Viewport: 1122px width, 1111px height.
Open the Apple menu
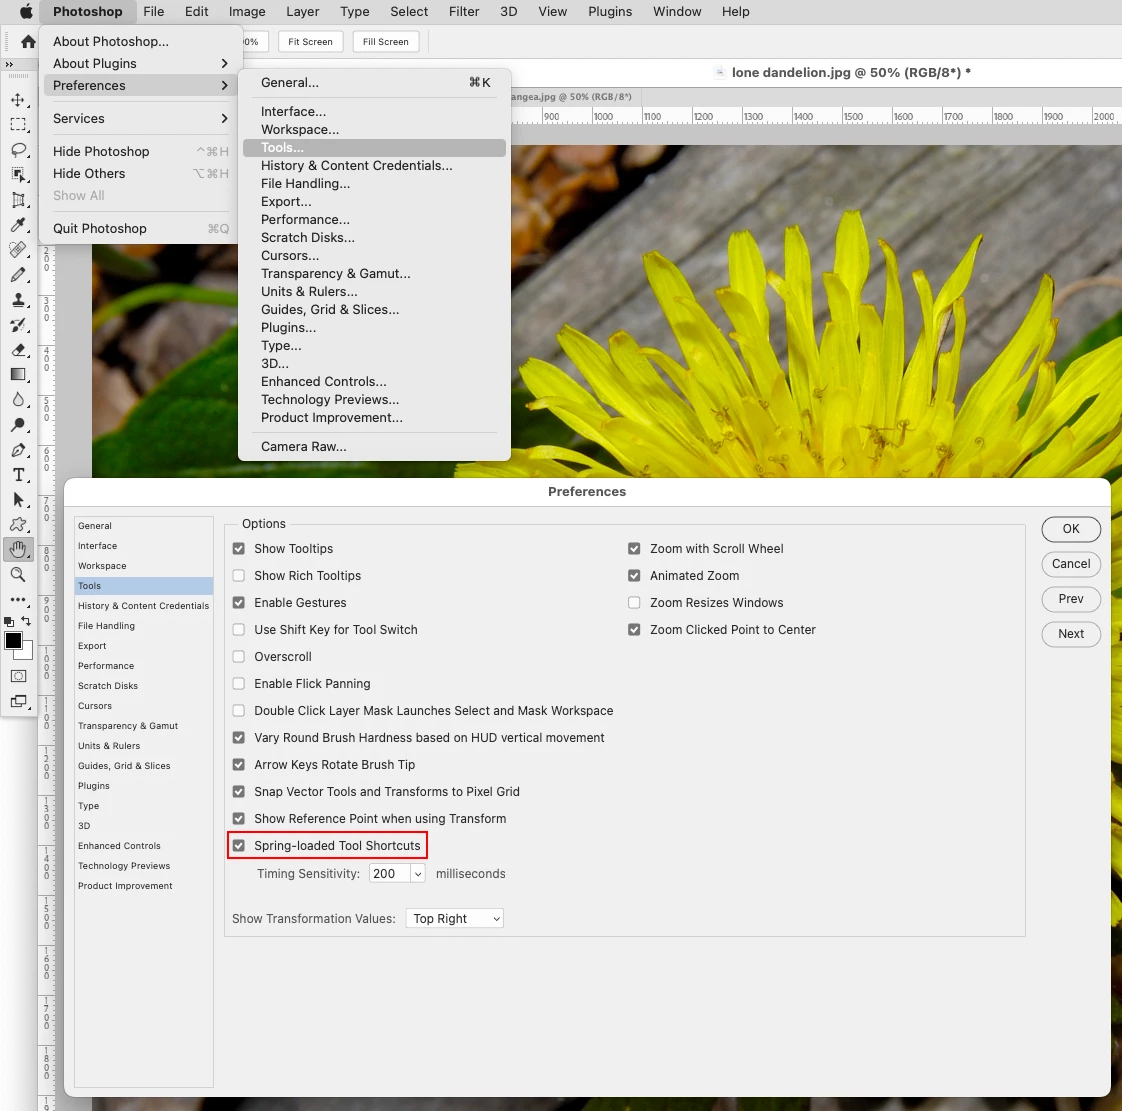26,11
